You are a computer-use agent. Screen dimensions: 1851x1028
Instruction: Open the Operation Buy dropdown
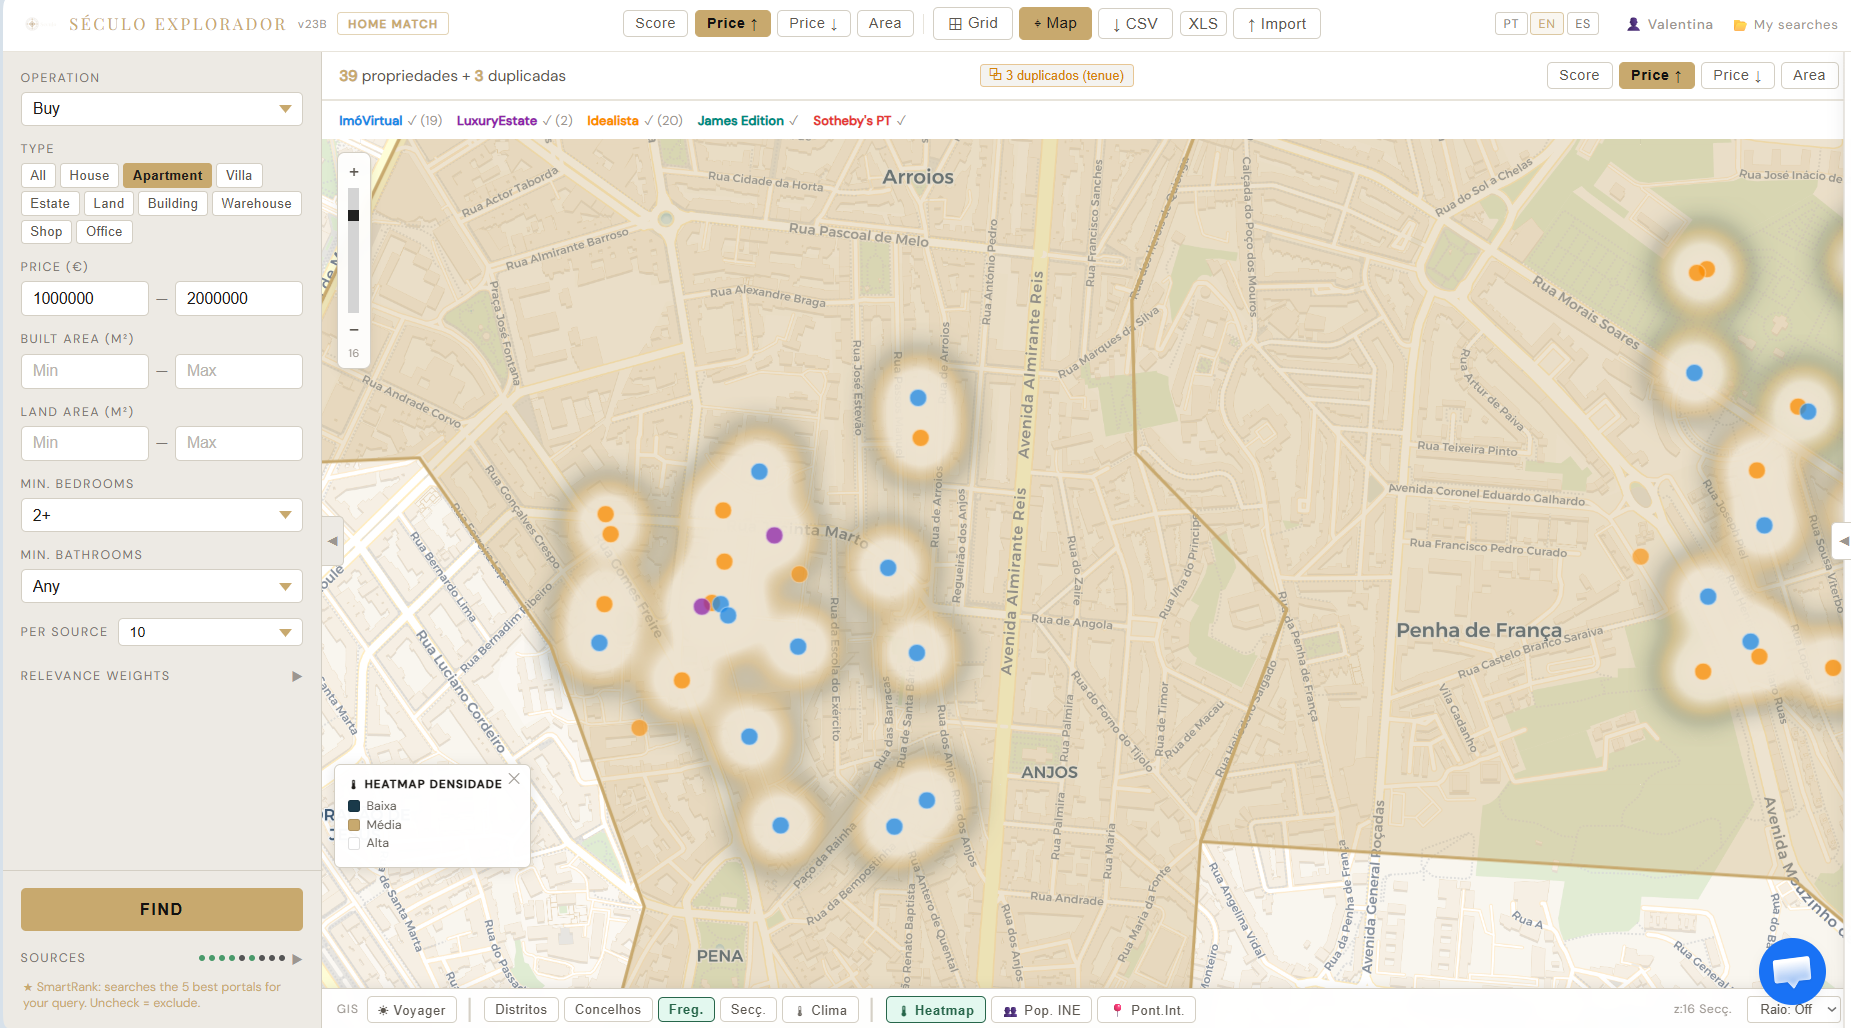tap(162, 109)
